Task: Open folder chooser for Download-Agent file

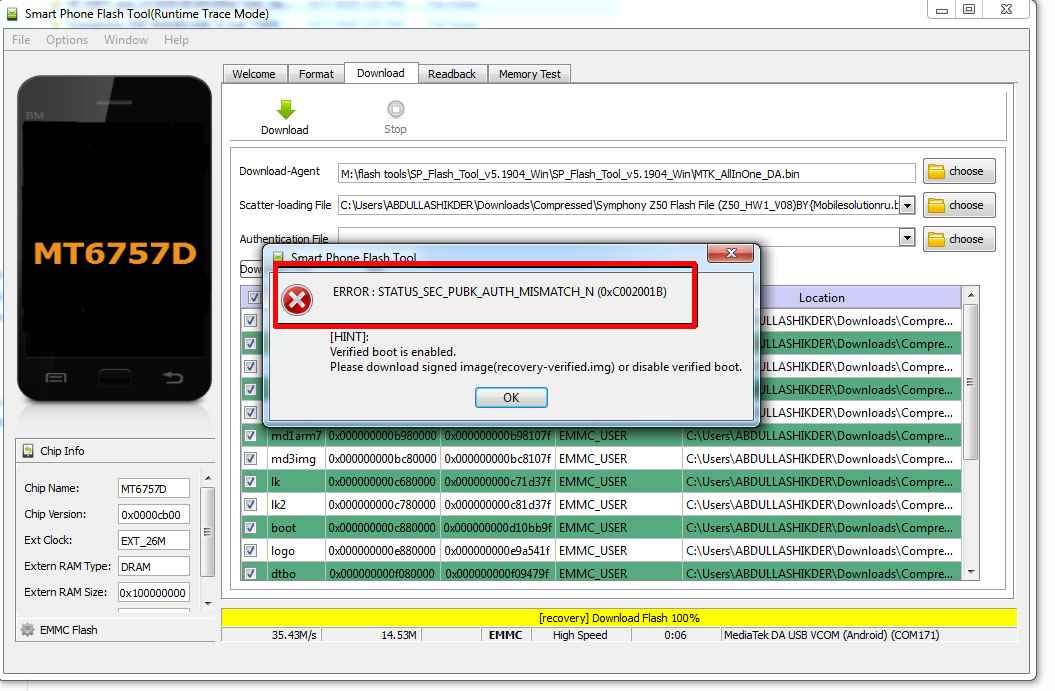Action: click(957, 171)
